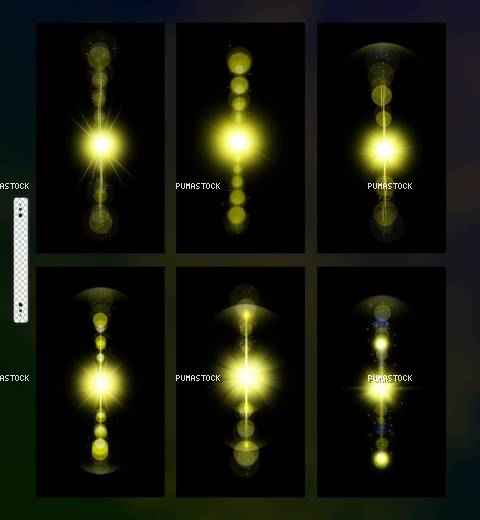Click PUMASTOCK watermark on bottom-middle flare
The width and height of the screenshot is (480, 520).
pos(198,378)
